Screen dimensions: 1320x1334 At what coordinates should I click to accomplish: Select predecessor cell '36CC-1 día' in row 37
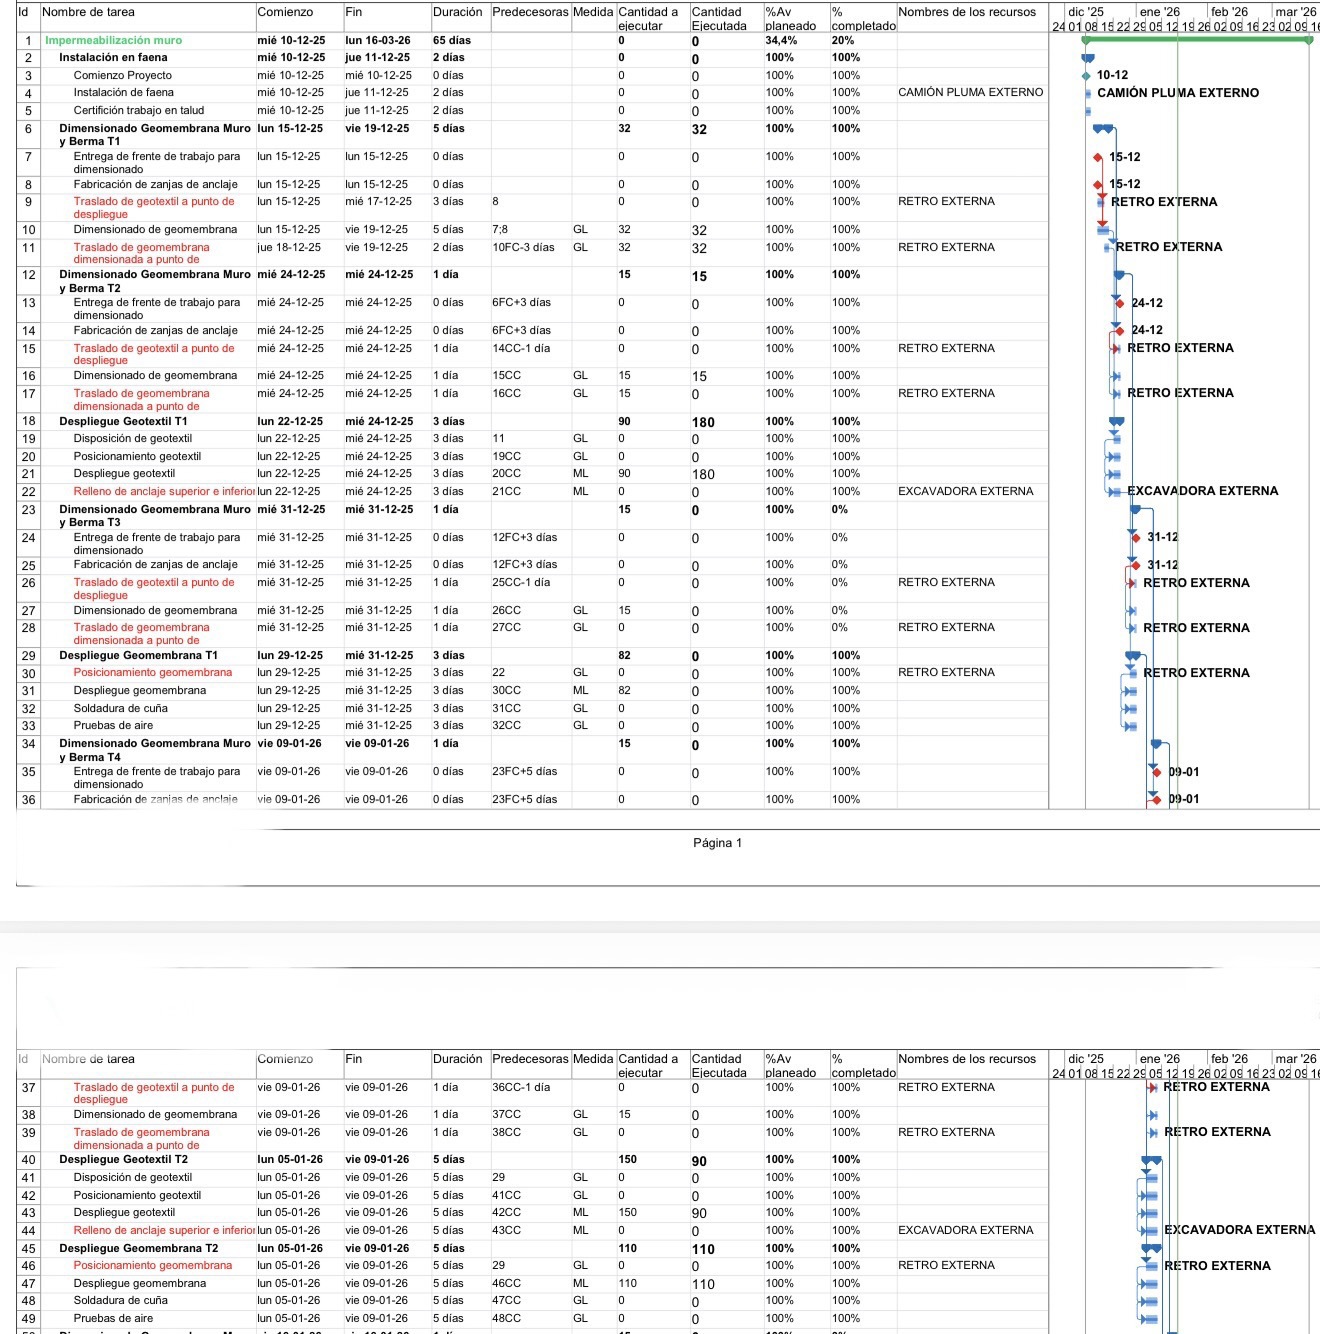(x=521, y=1088)
